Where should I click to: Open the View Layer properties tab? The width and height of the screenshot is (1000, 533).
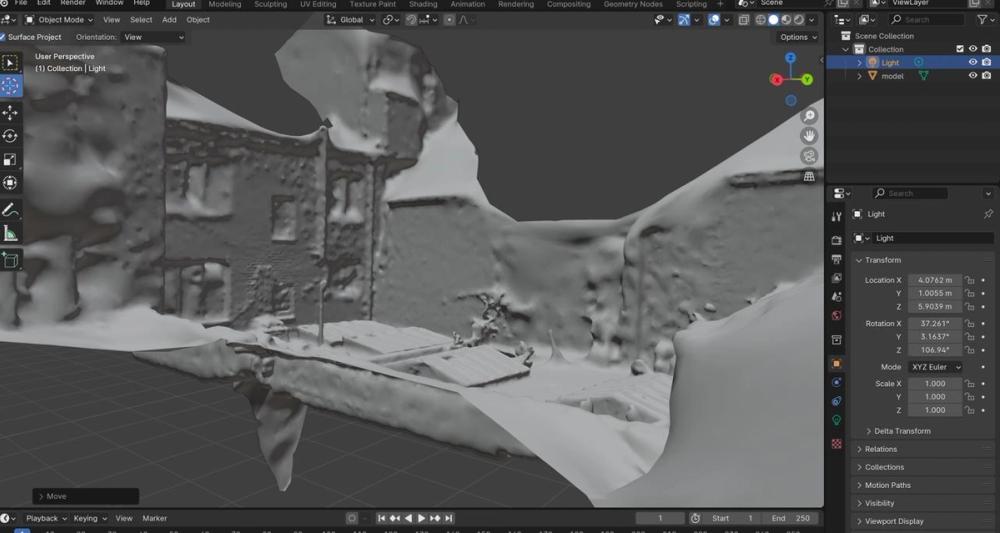pyautogui.click(x=836, y=278)
